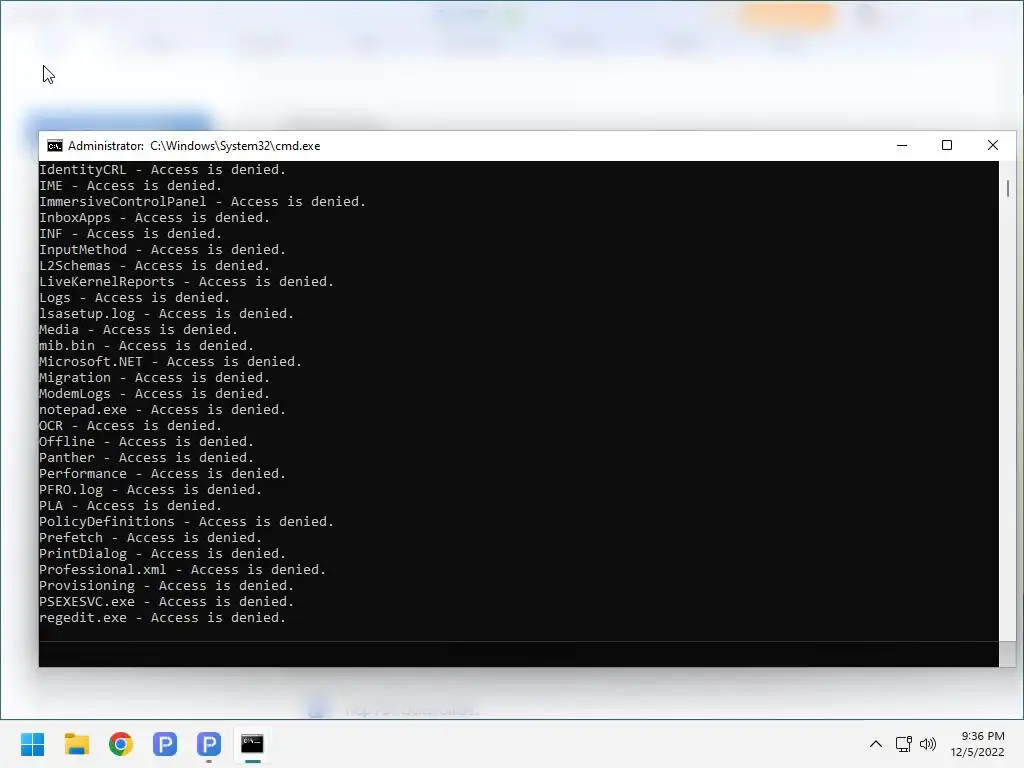This screenshot has width=1024, height=768.
Task: Open the network status tray icon
Action: pyautogui.click(x=904, y=744)
